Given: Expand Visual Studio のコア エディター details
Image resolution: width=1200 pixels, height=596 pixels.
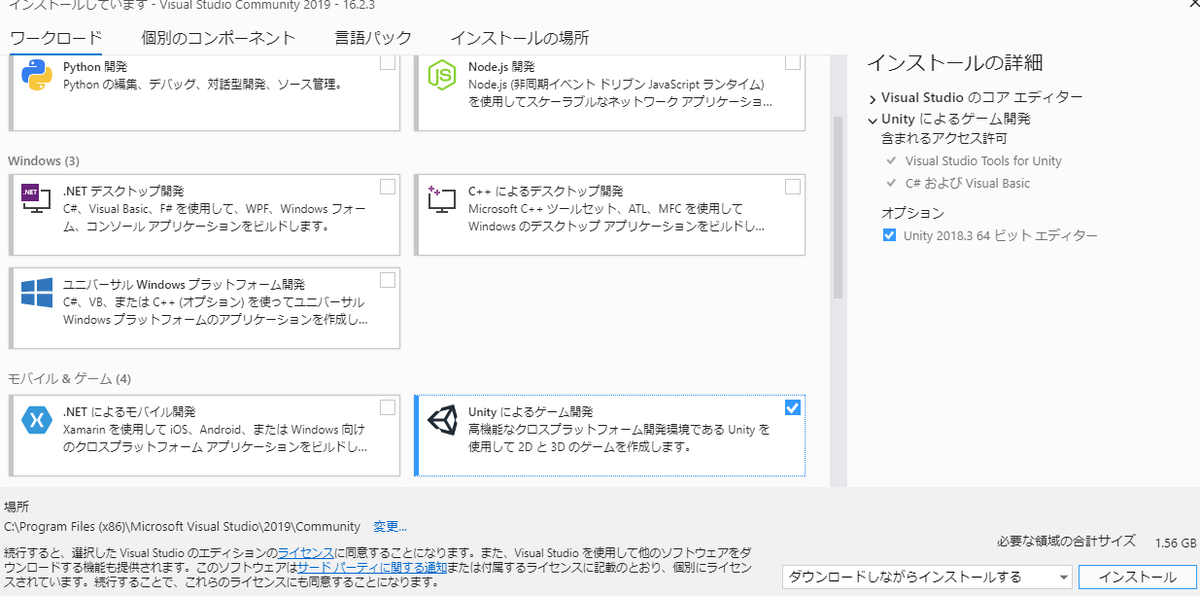Looking at the screenshot, I should click(871, 97).
